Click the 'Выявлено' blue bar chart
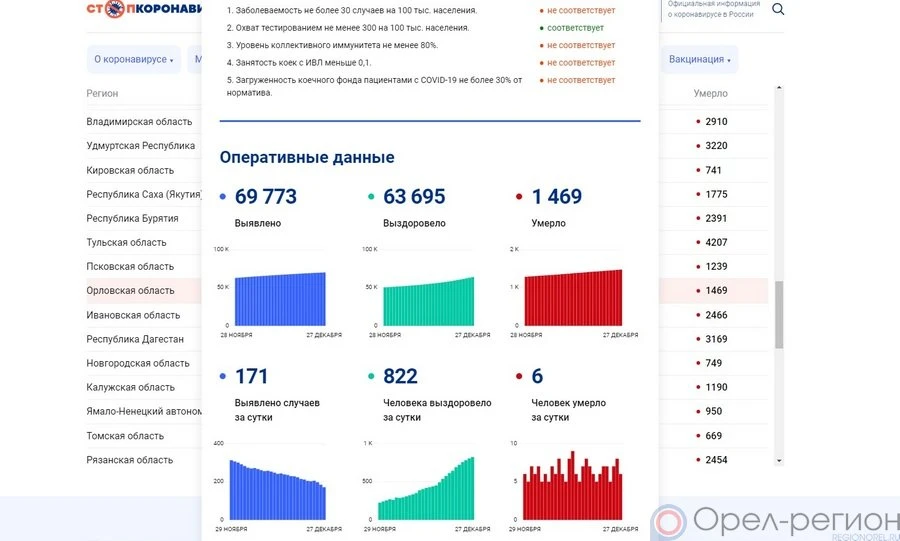 point(280,299)
